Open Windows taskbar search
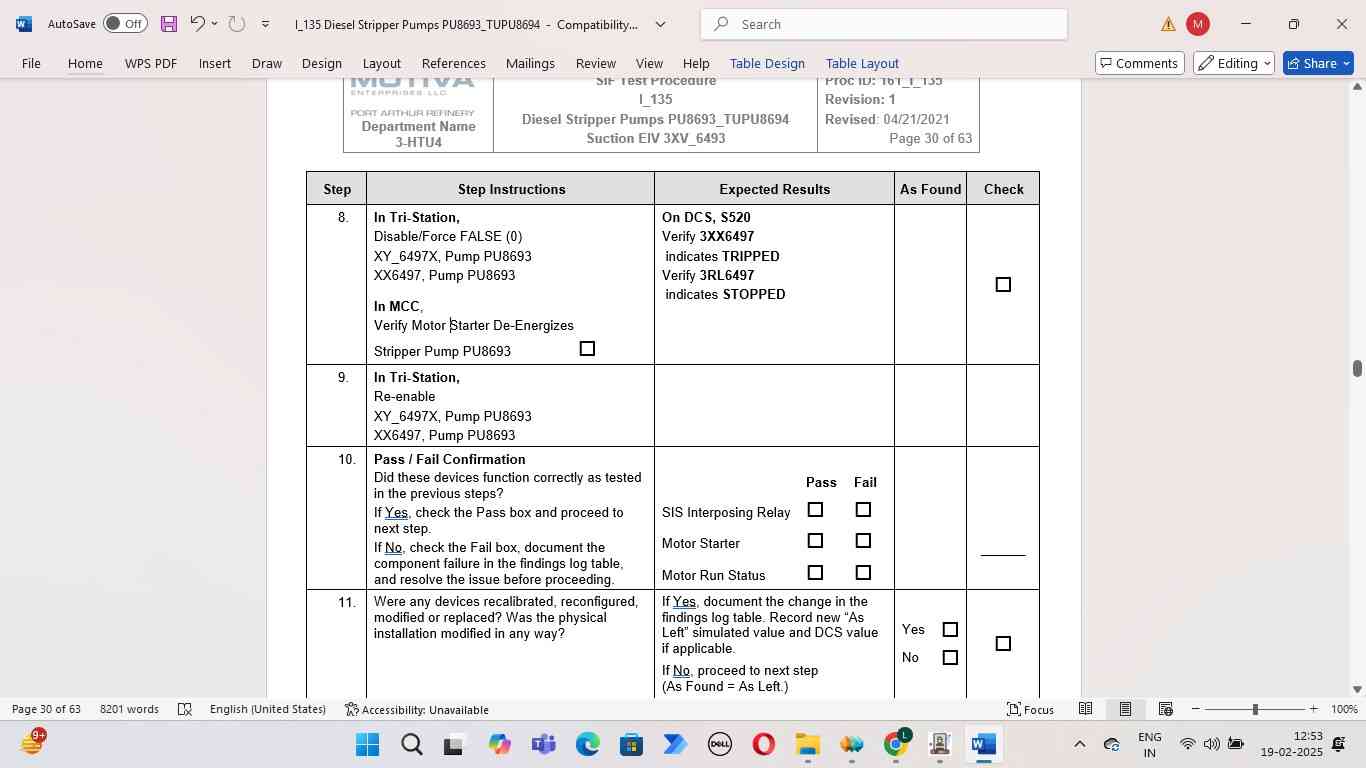The height and width of the screenshot is (768, 1366). click(x=411, y=745)
